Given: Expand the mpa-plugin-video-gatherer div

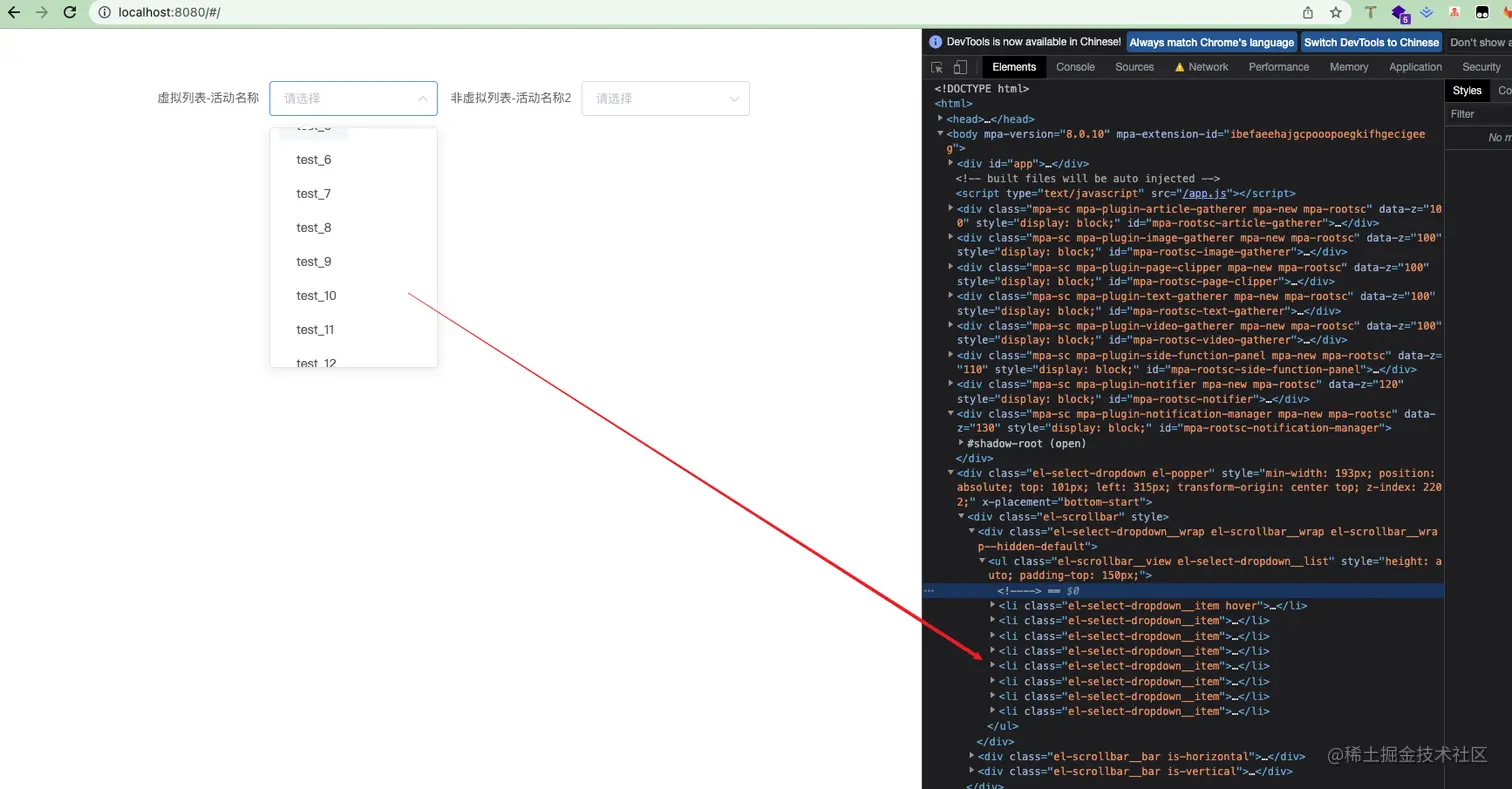Looking at the screenshot, I should coord(951,326).
